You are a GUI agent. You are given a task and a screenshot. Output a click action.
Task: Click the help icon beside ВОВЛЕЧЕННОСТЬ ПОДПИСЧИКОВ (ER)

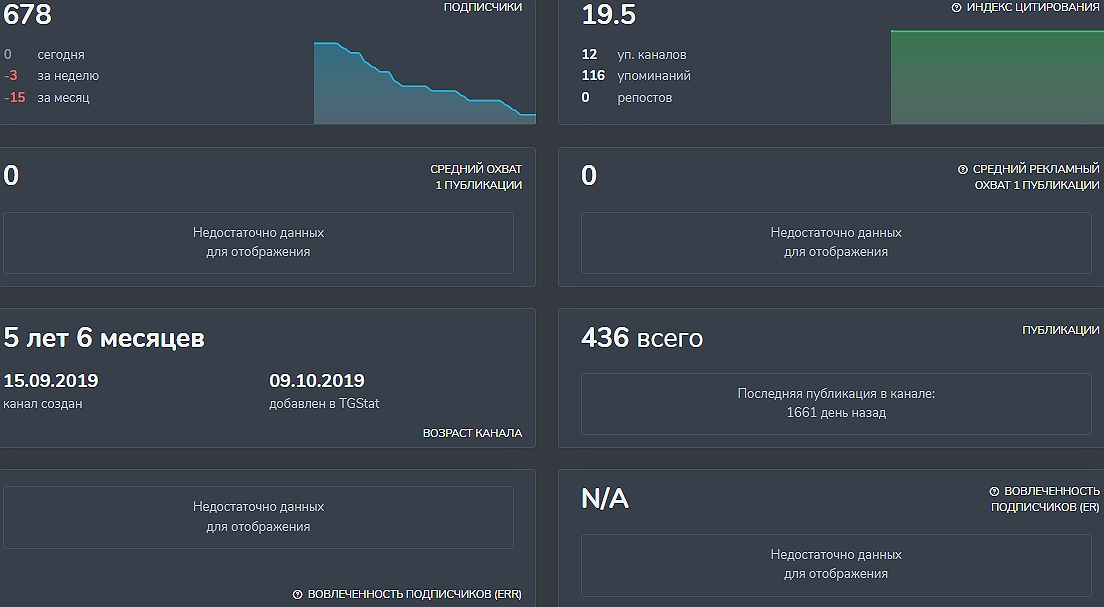994,492
